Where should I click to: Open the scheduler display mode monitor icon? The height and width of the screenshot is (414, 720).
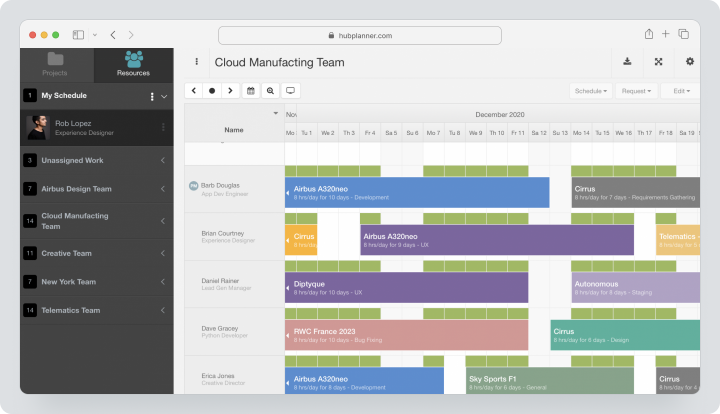coord(290,91)
